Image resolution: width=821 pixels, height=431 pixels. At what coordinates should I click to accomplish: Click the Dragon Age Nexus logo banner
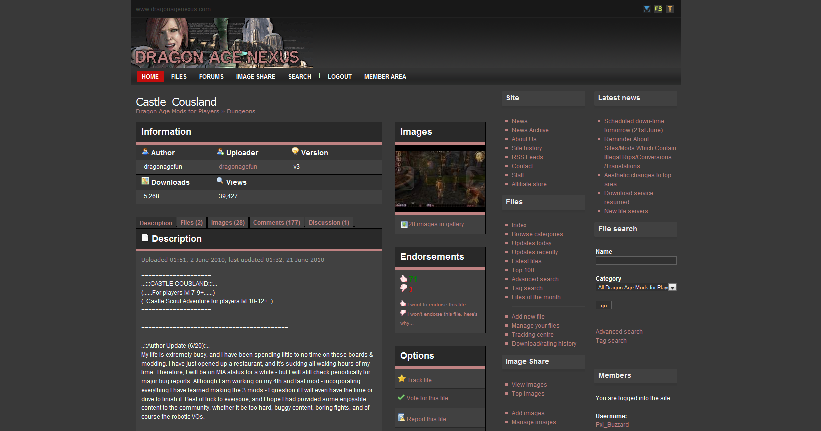(x=222, y=43)
